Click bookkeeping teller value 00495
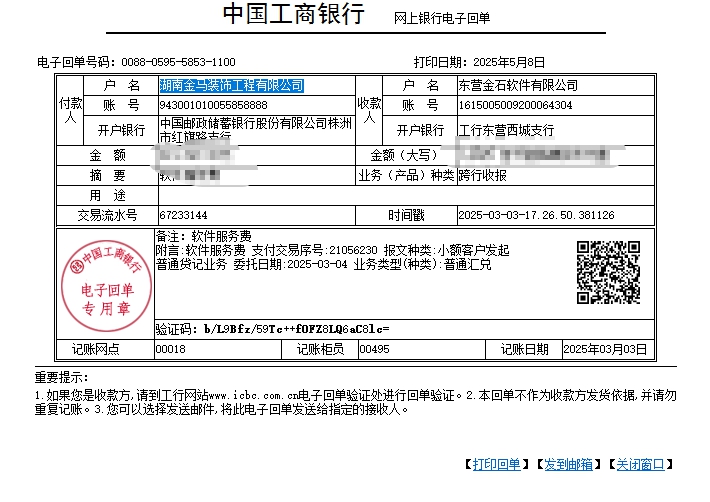 coord(374,349)
